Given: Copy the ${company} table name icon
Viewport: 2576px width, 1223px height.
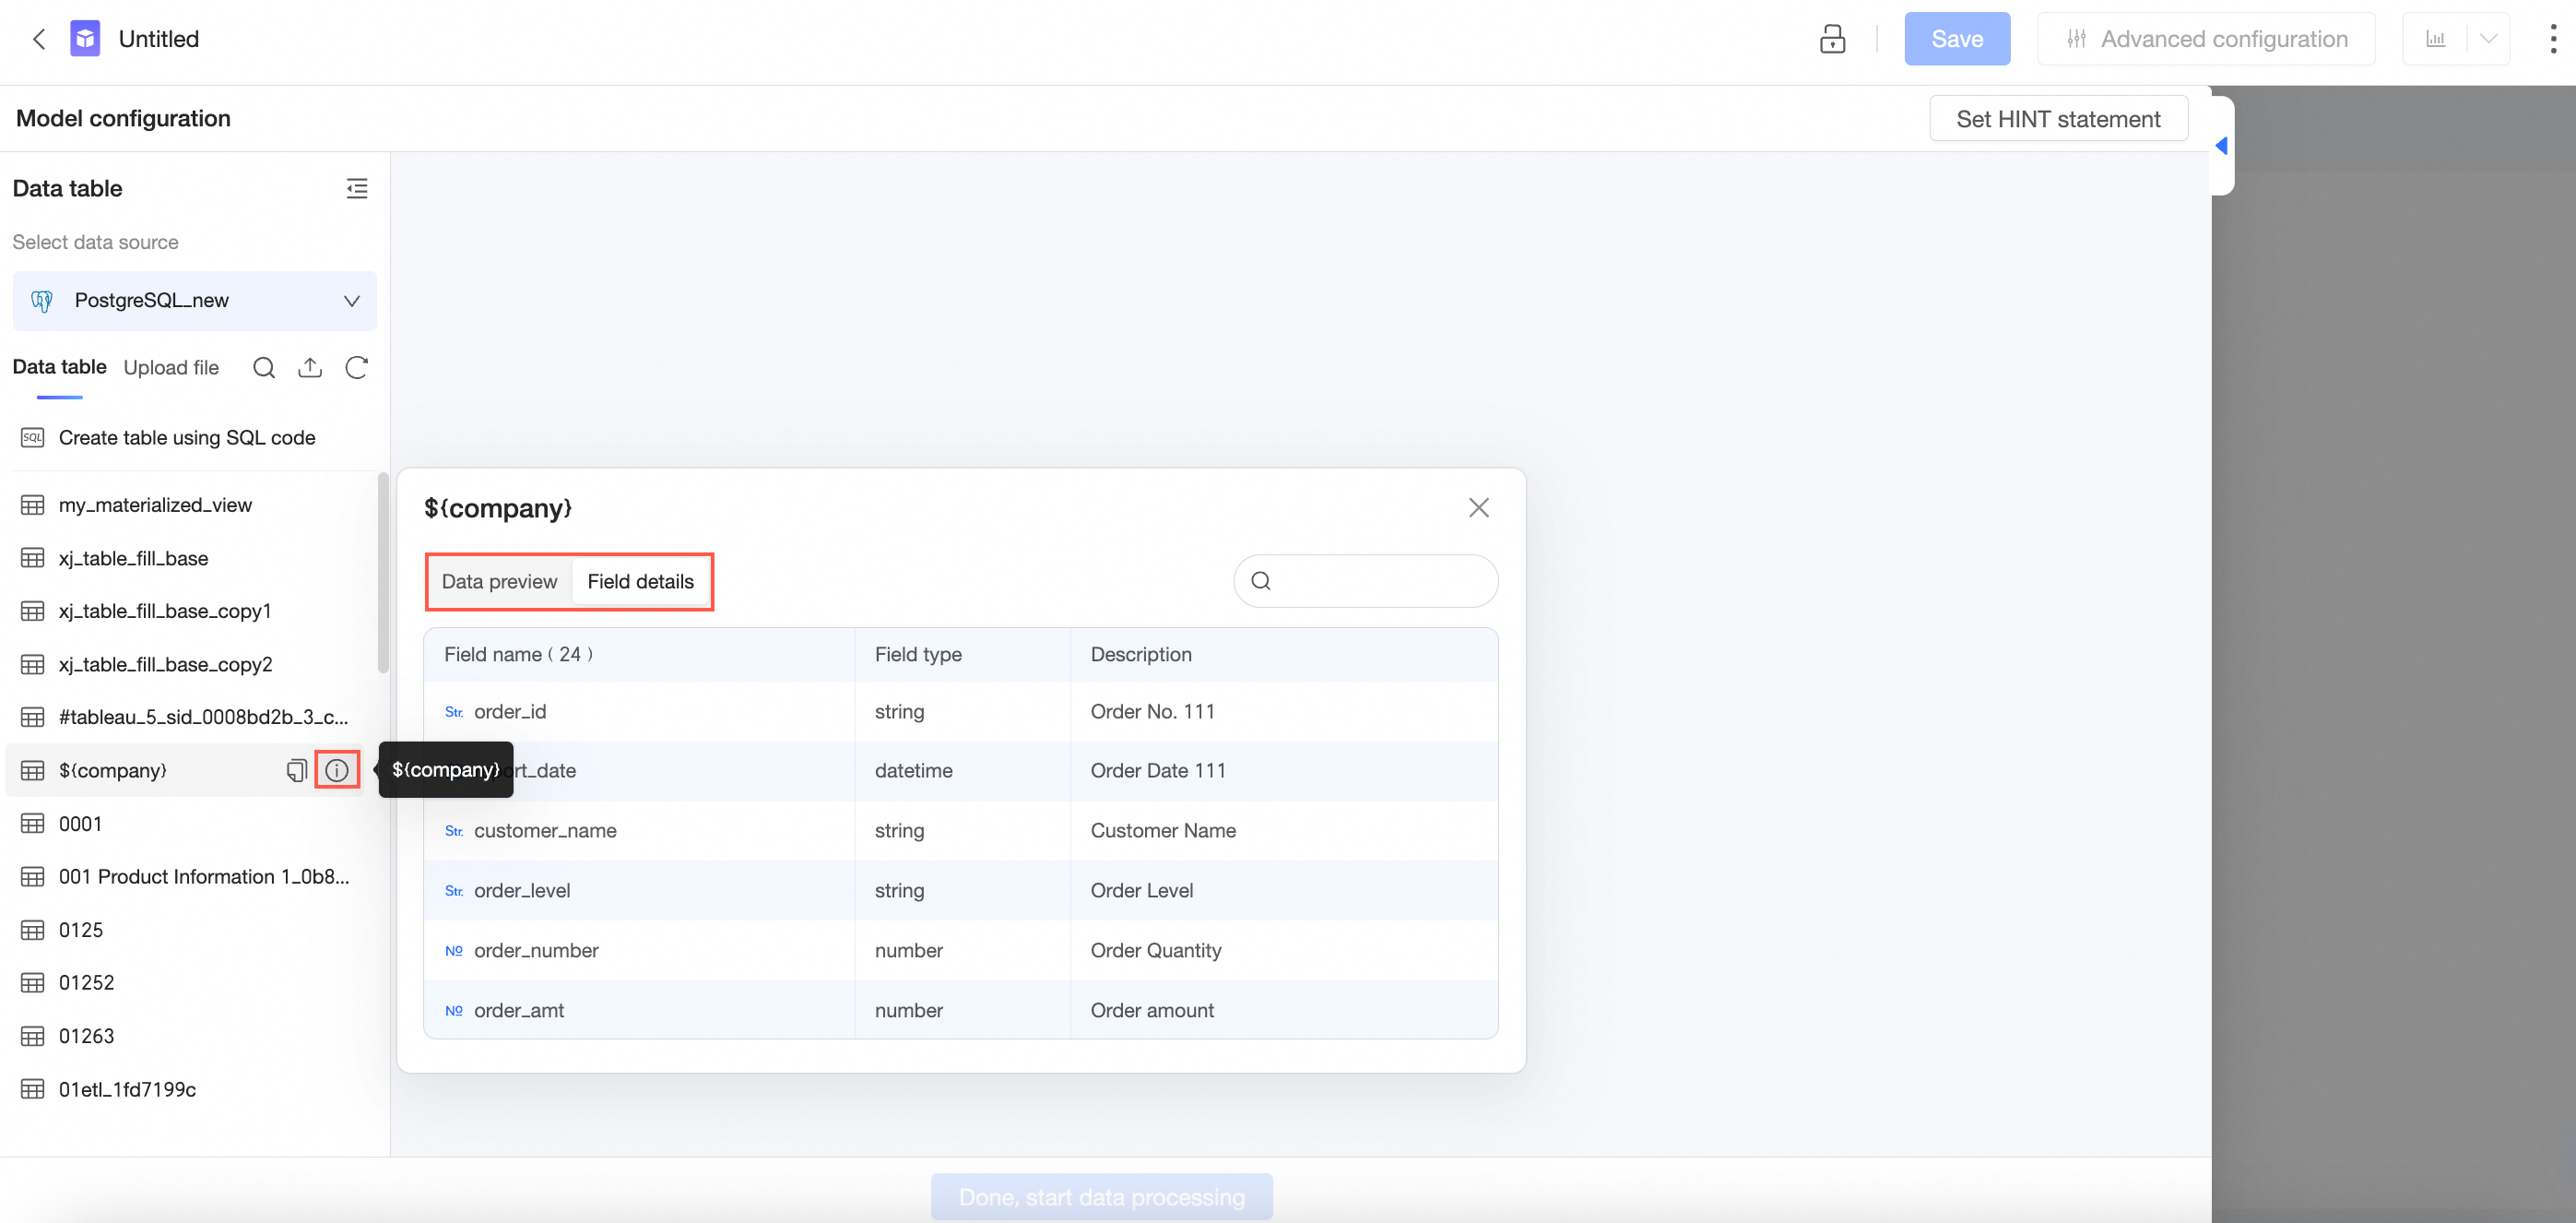Looking at the screenshot, I should point(296,770).
